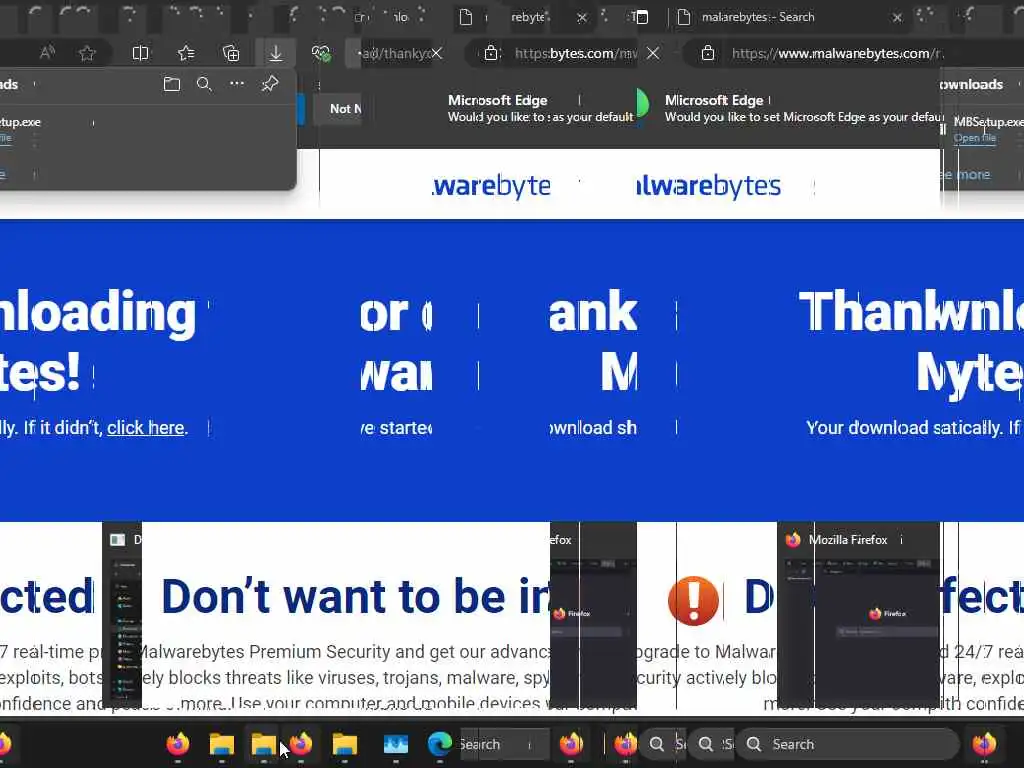Open downloads folder icon in Downloads panel

coord(172,84)
